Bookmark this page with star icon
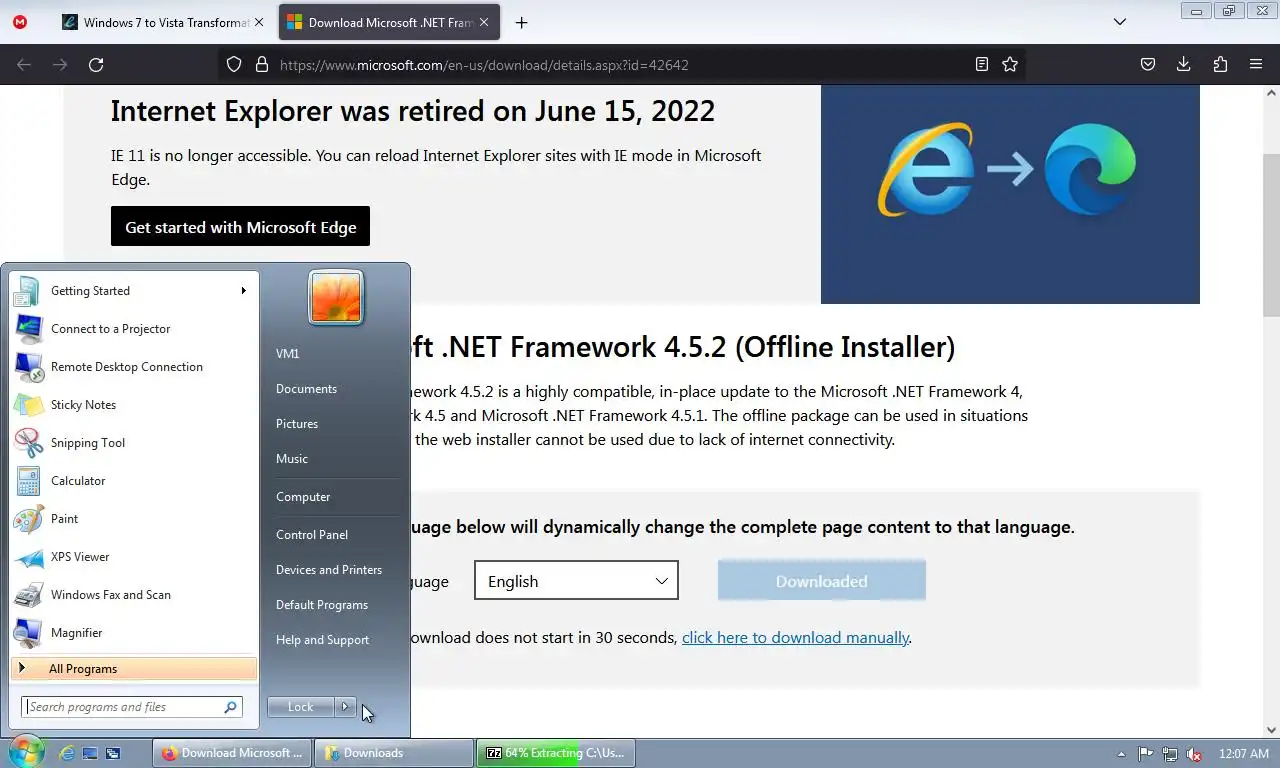The width and height of the screenshot is (1280, 768). pos(1010,64)
